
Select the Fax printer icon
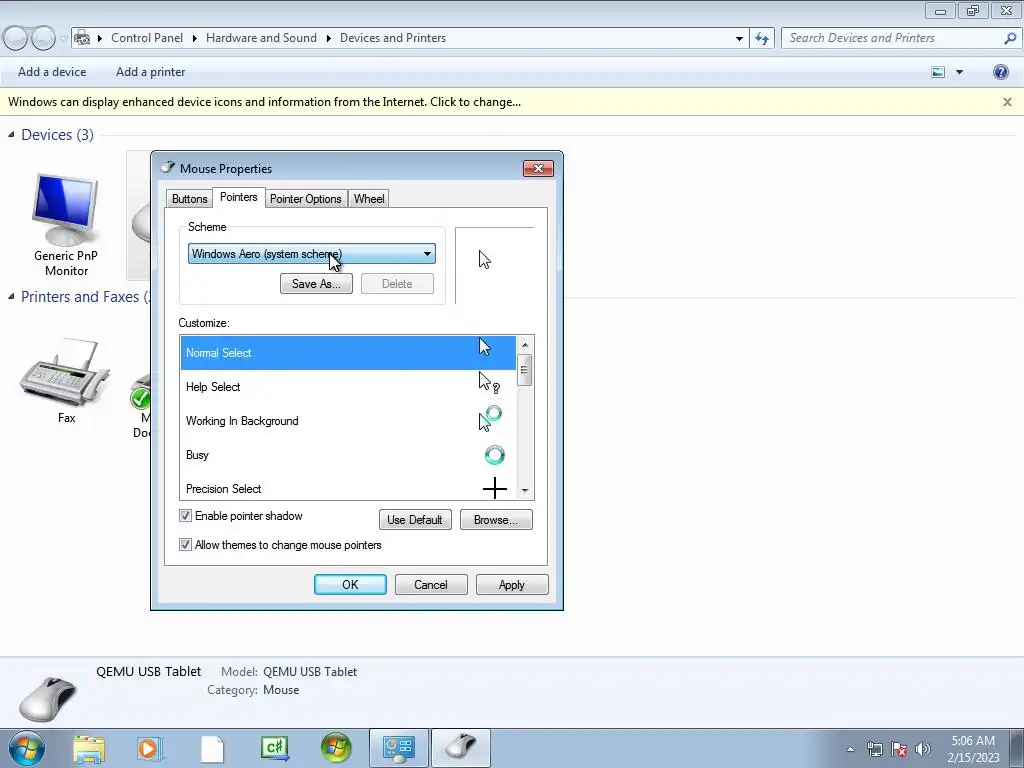[65, 381]
